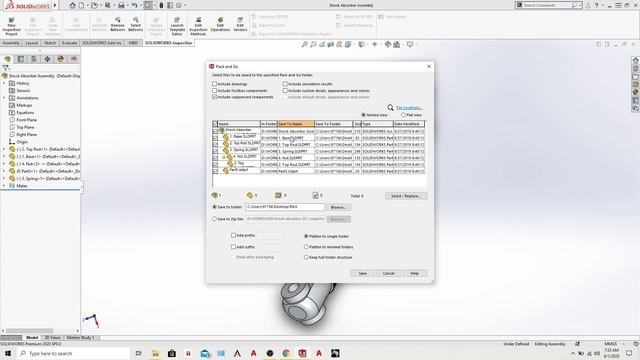Click the Zoom to Fit icon in view toolbar
Image resolution: width=640 pixels, height=360 pixels.
(304, 44)
